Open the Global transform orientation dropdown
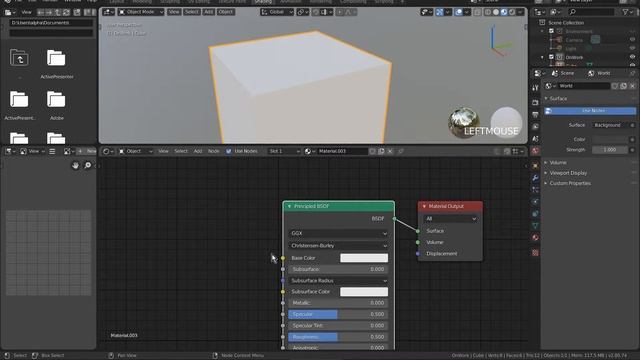 pyautogui.click(x=277, y=12)
